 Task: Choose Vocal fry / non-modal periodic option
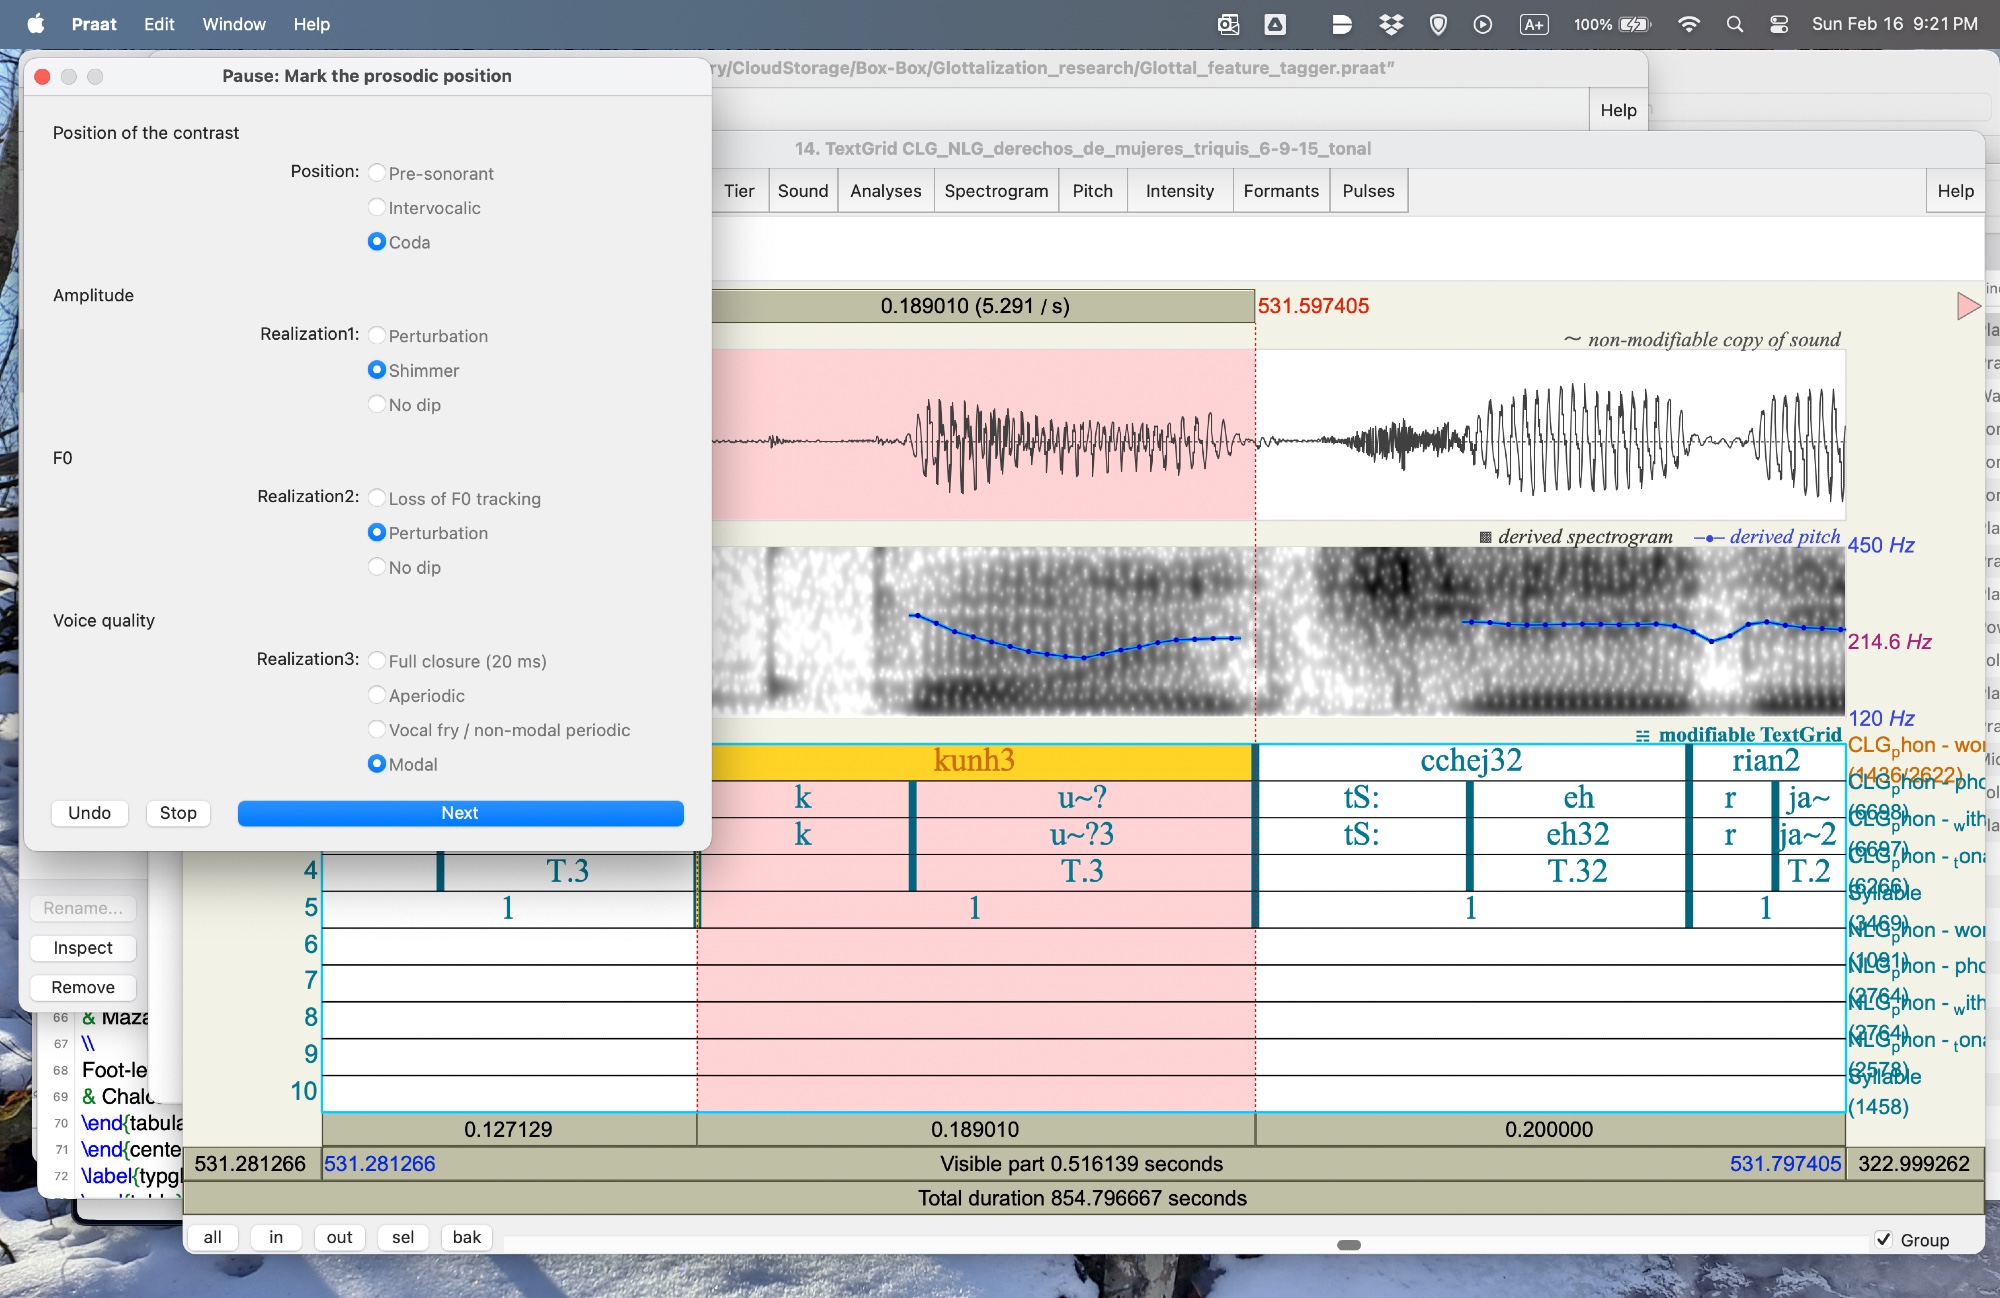pos(377,729)
